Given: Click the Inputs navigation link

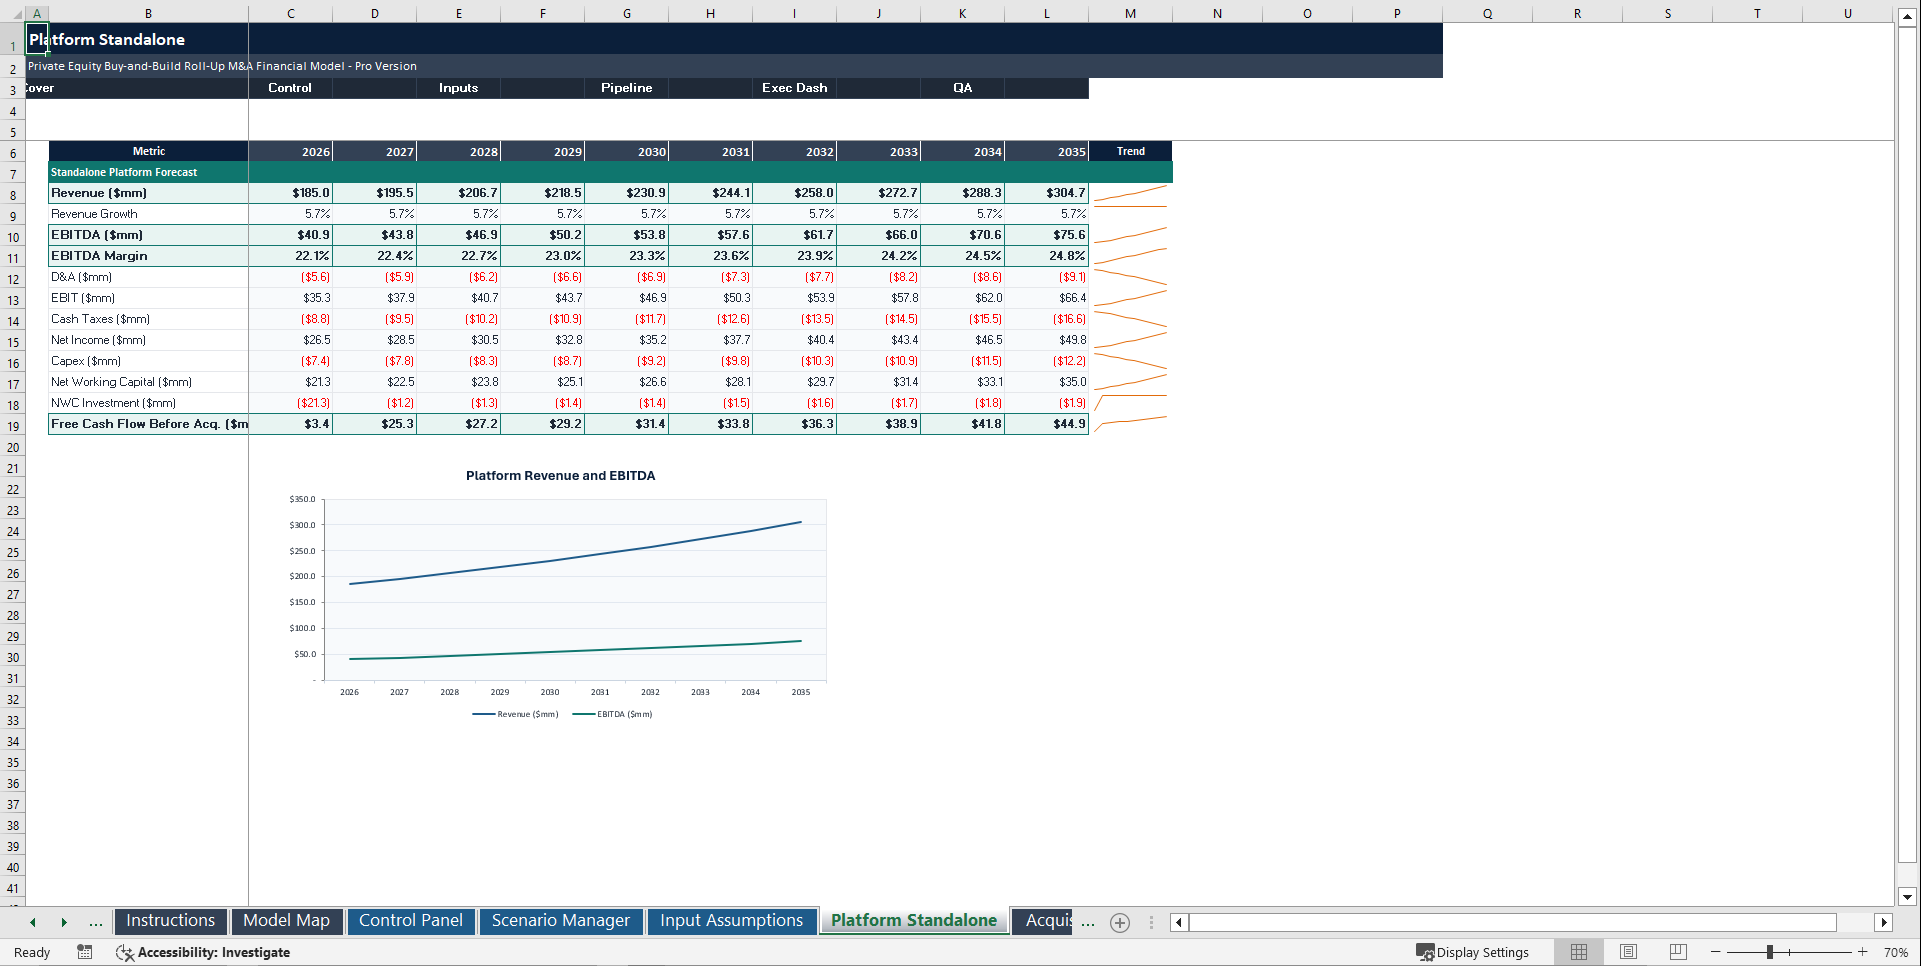Looking at the screenshot, I should 458,88.
